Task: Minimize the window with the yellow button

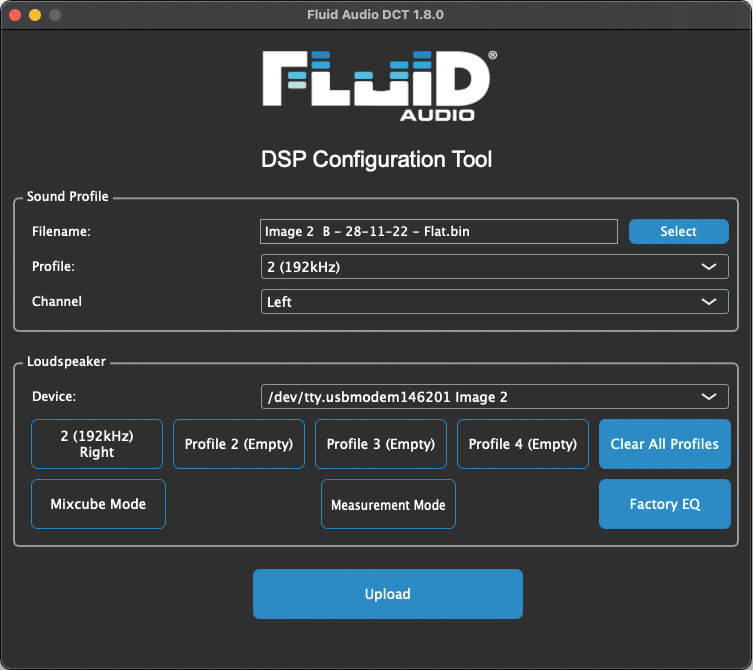Action: click(x=34, y=15)
